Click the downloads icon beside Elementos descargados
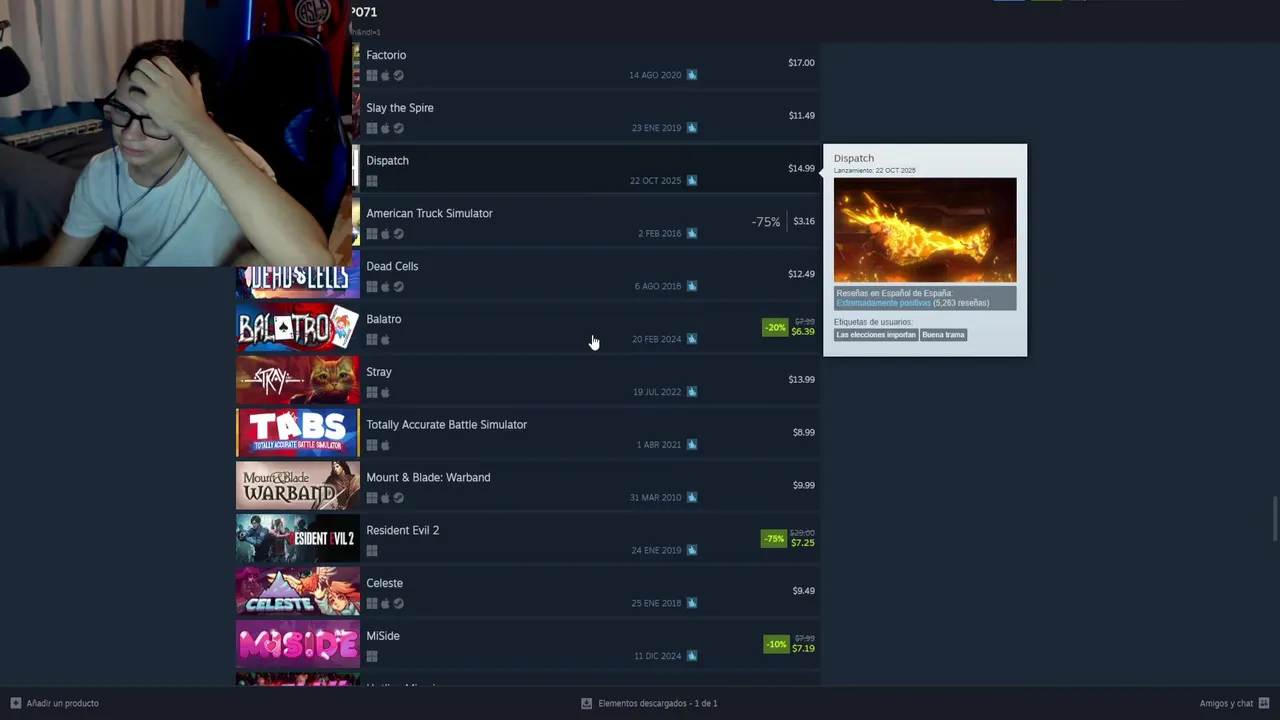The width and height of the screenshot is (1280, 720). (587, 703)
